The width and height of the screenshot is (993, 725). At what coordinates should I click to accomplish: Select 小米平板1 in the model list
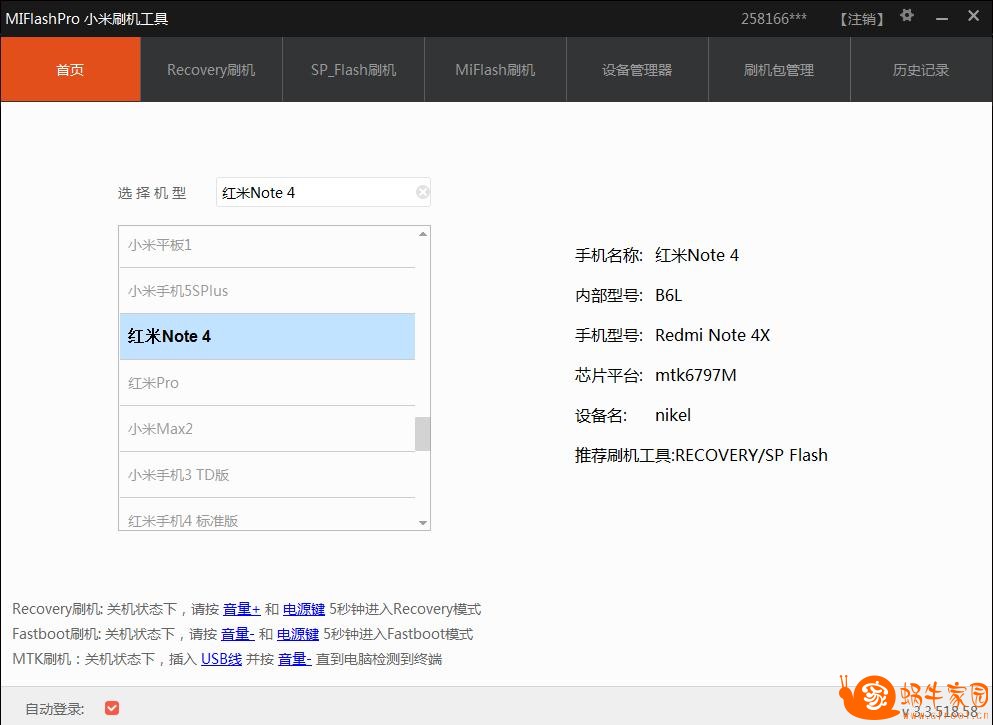coord(267,245)
